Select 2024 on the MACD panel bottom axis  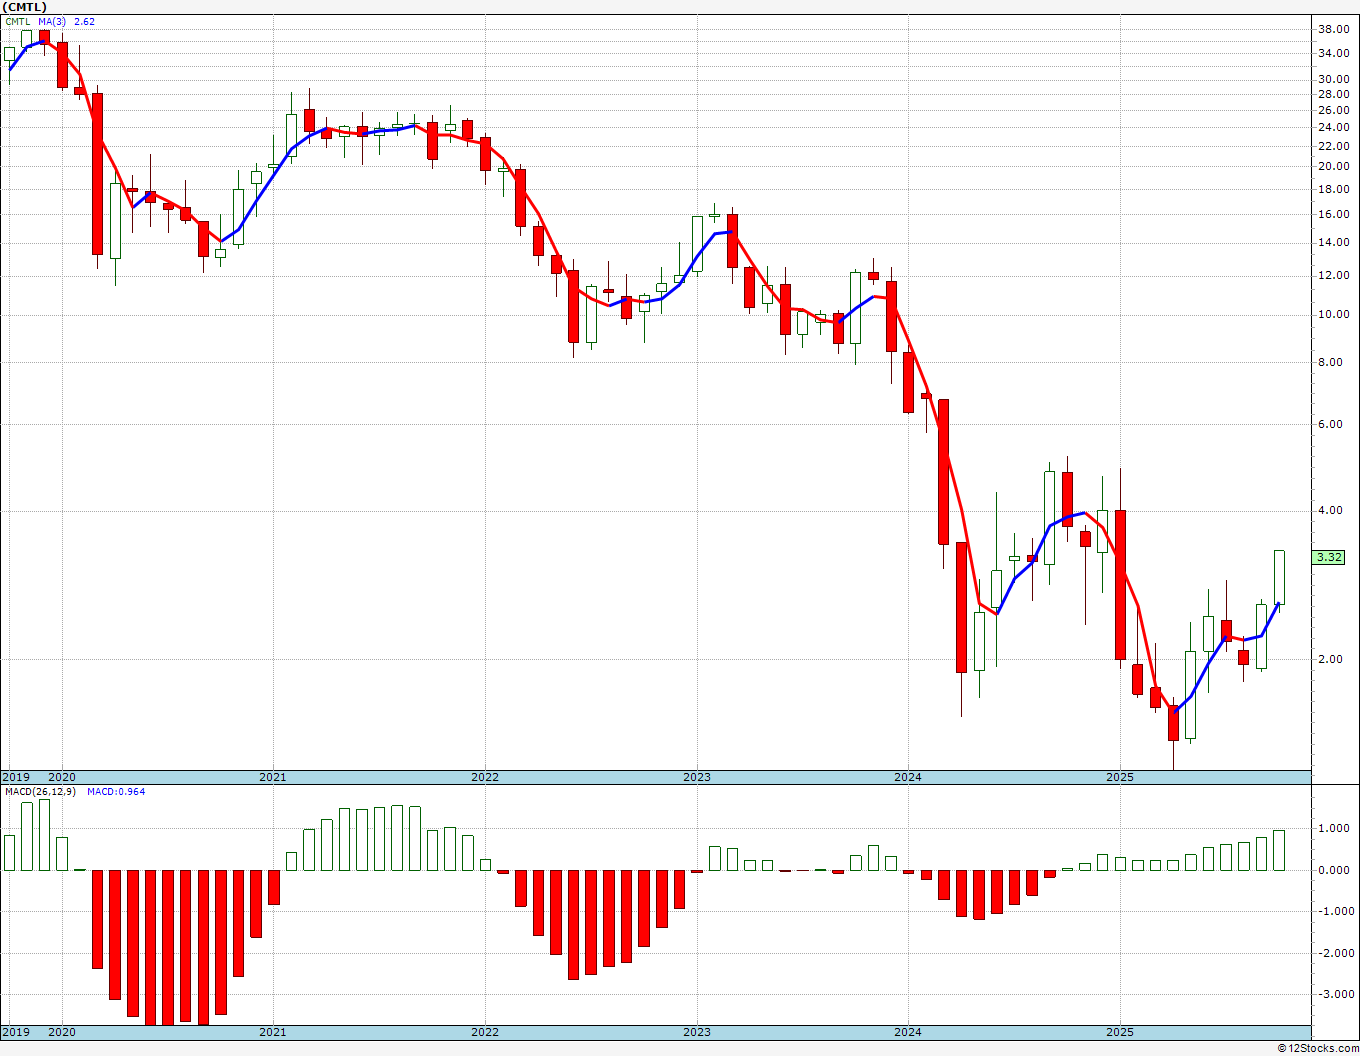click(908, 1032)
